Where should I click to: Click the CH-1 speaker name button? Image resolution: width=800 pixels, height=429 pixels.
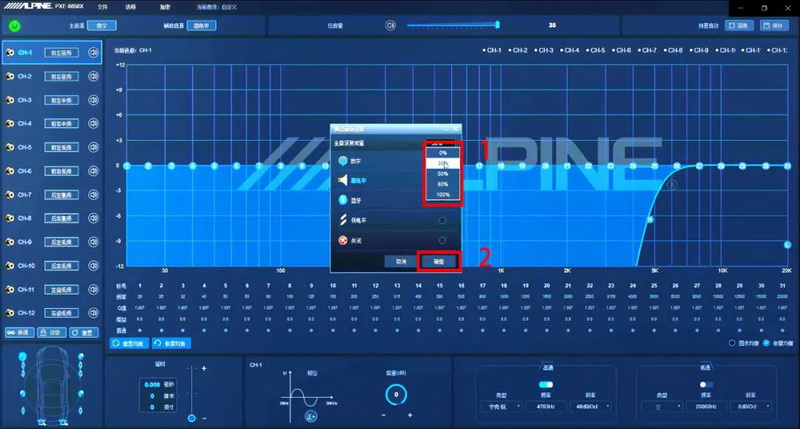61,53
